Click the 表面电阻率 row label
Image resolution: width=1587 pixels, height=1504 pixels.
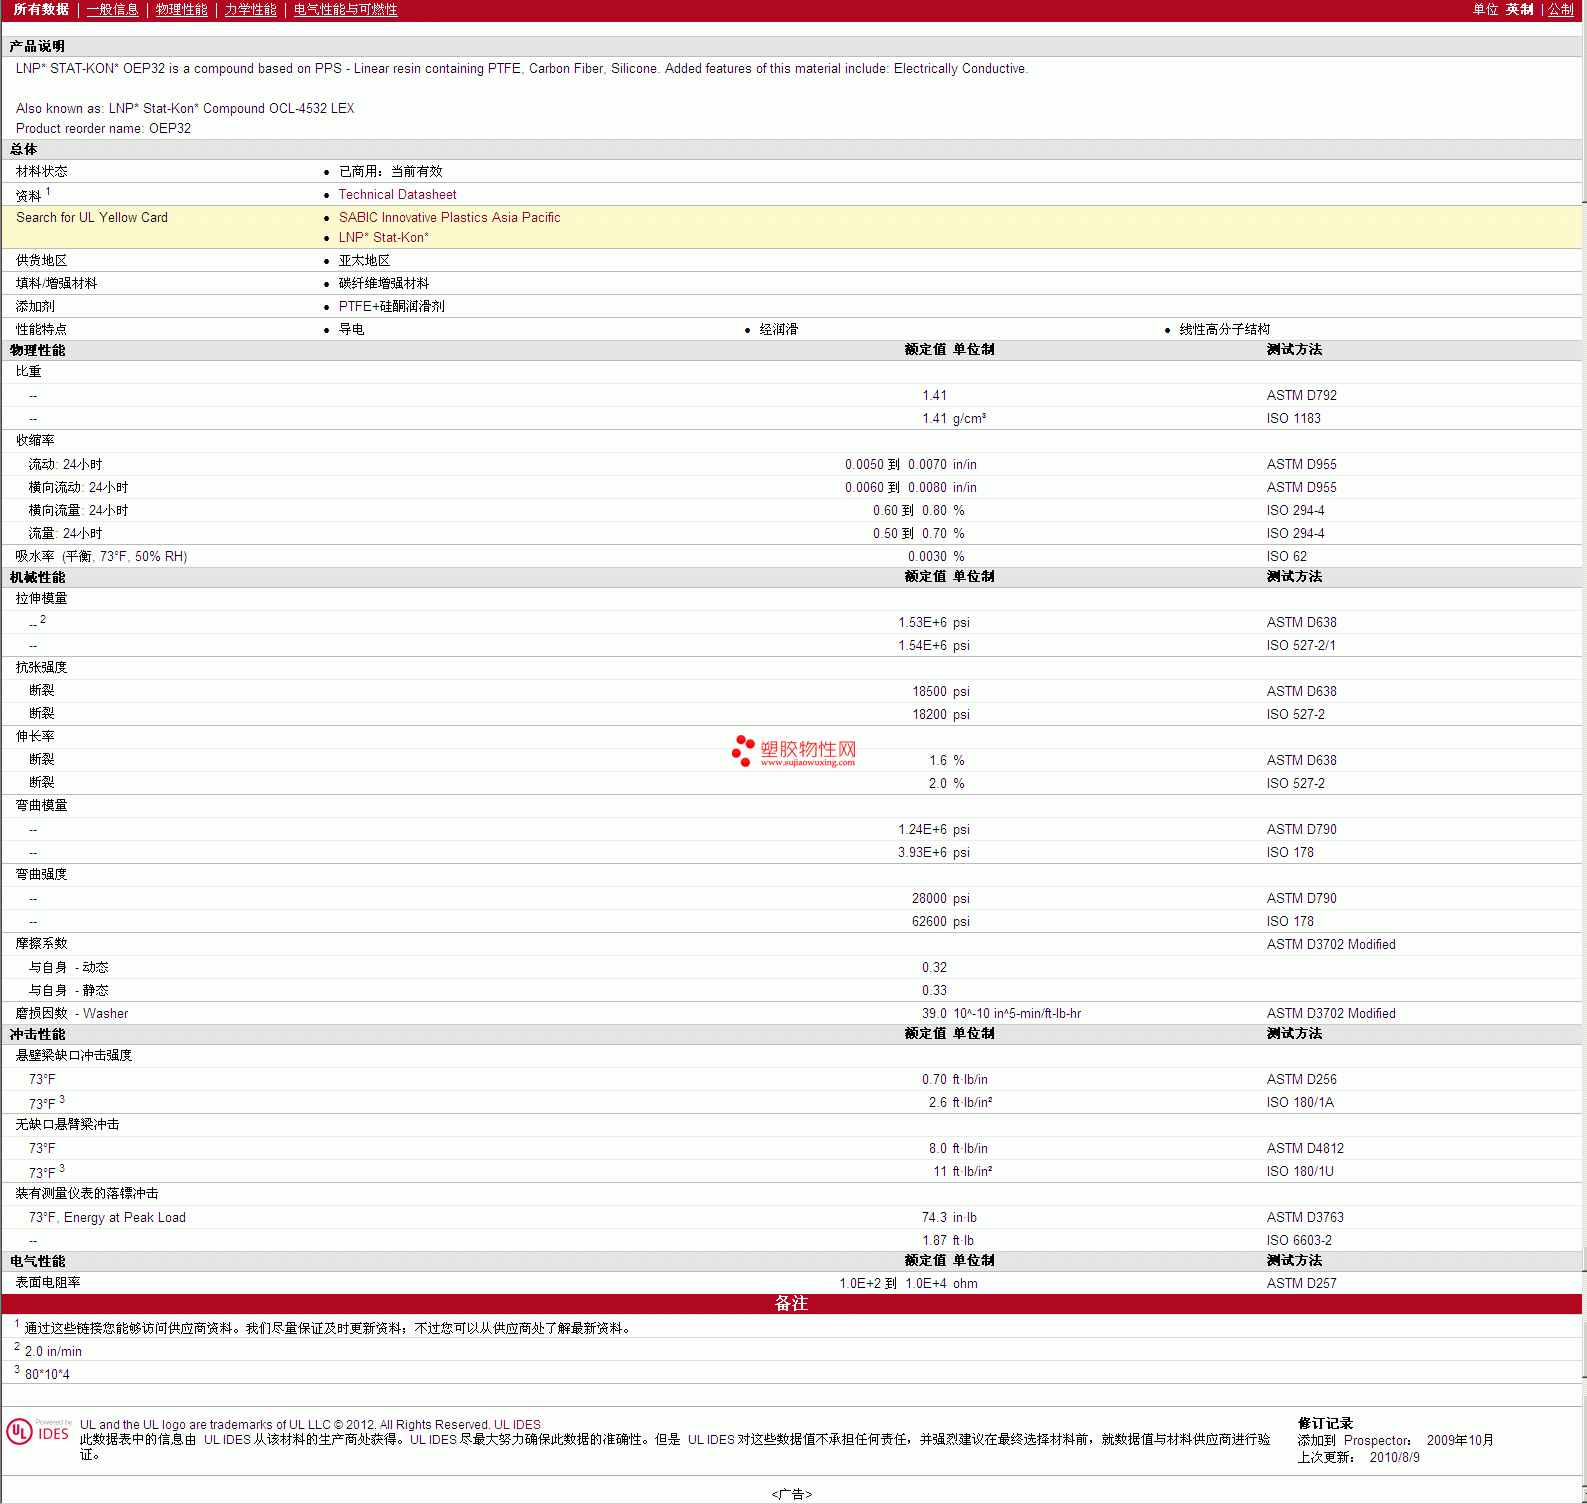(x=48, y=1283)
